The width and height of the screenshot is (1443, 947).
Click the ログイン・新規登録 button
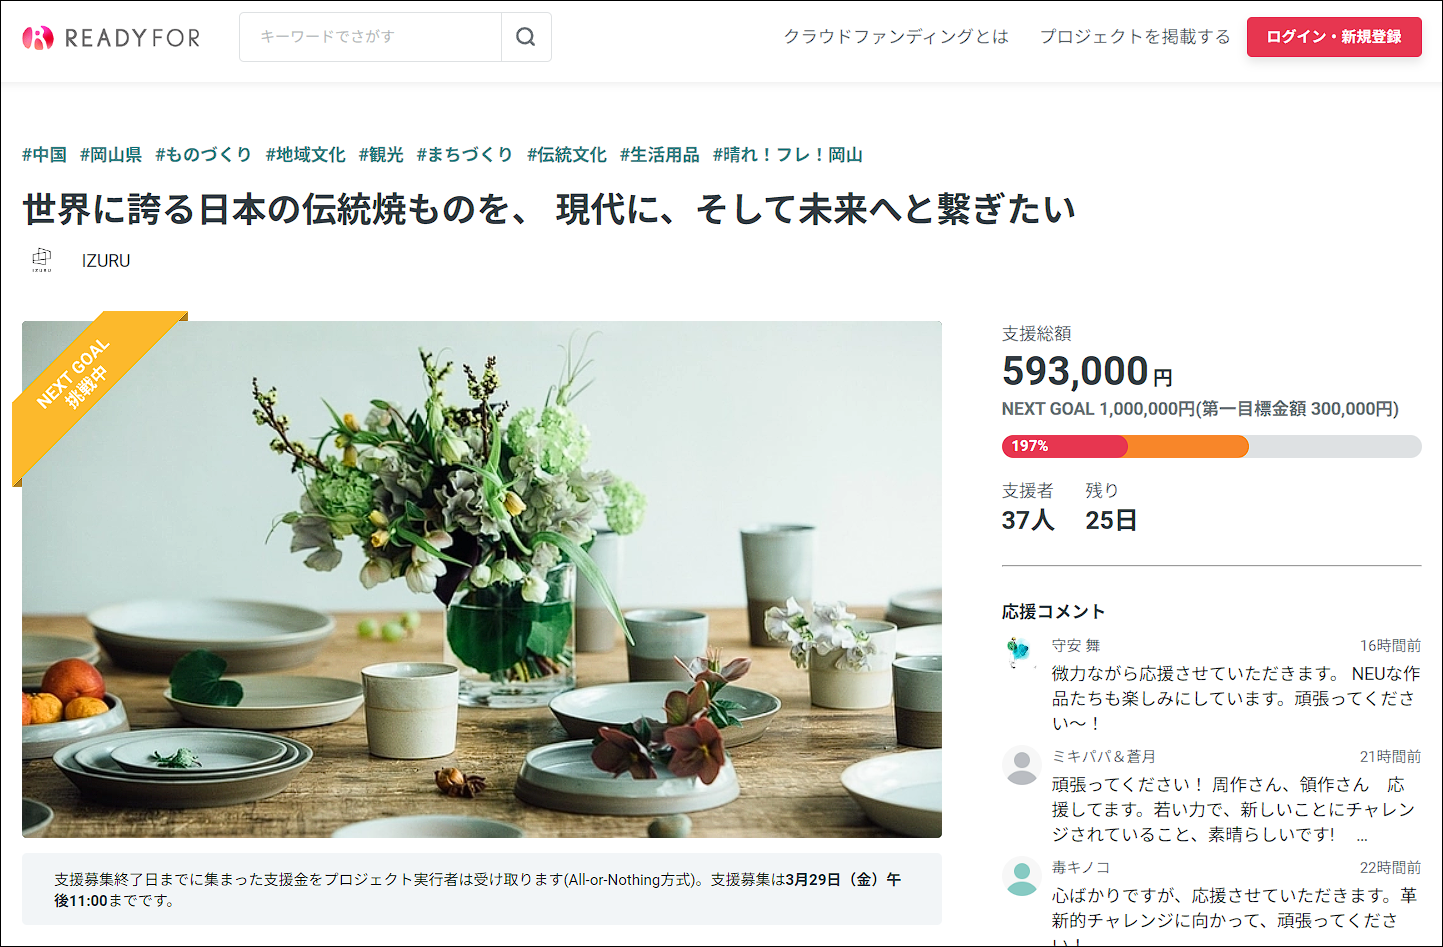[x=1334, y=37]
